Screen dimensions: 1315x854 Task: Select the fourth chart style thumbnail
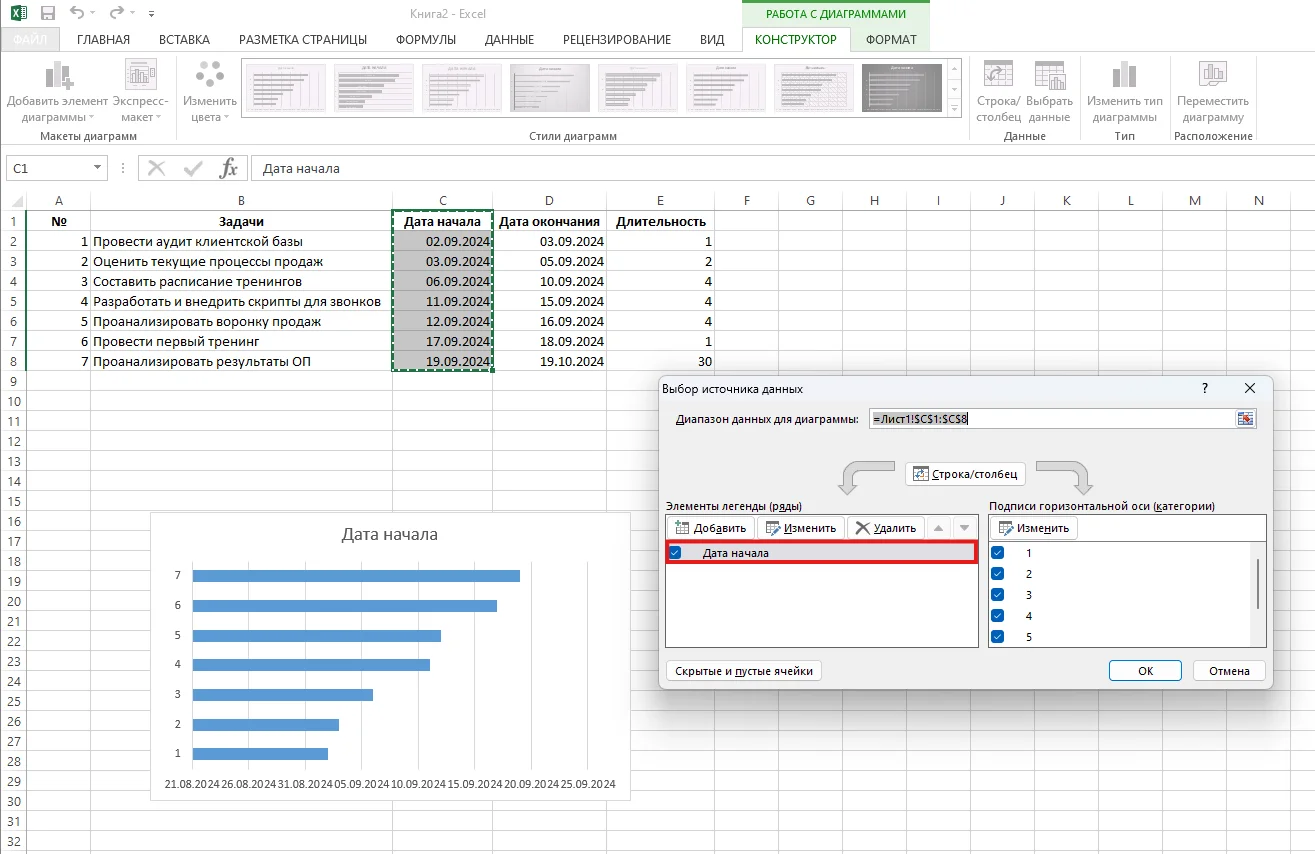[x=550, y=89]
